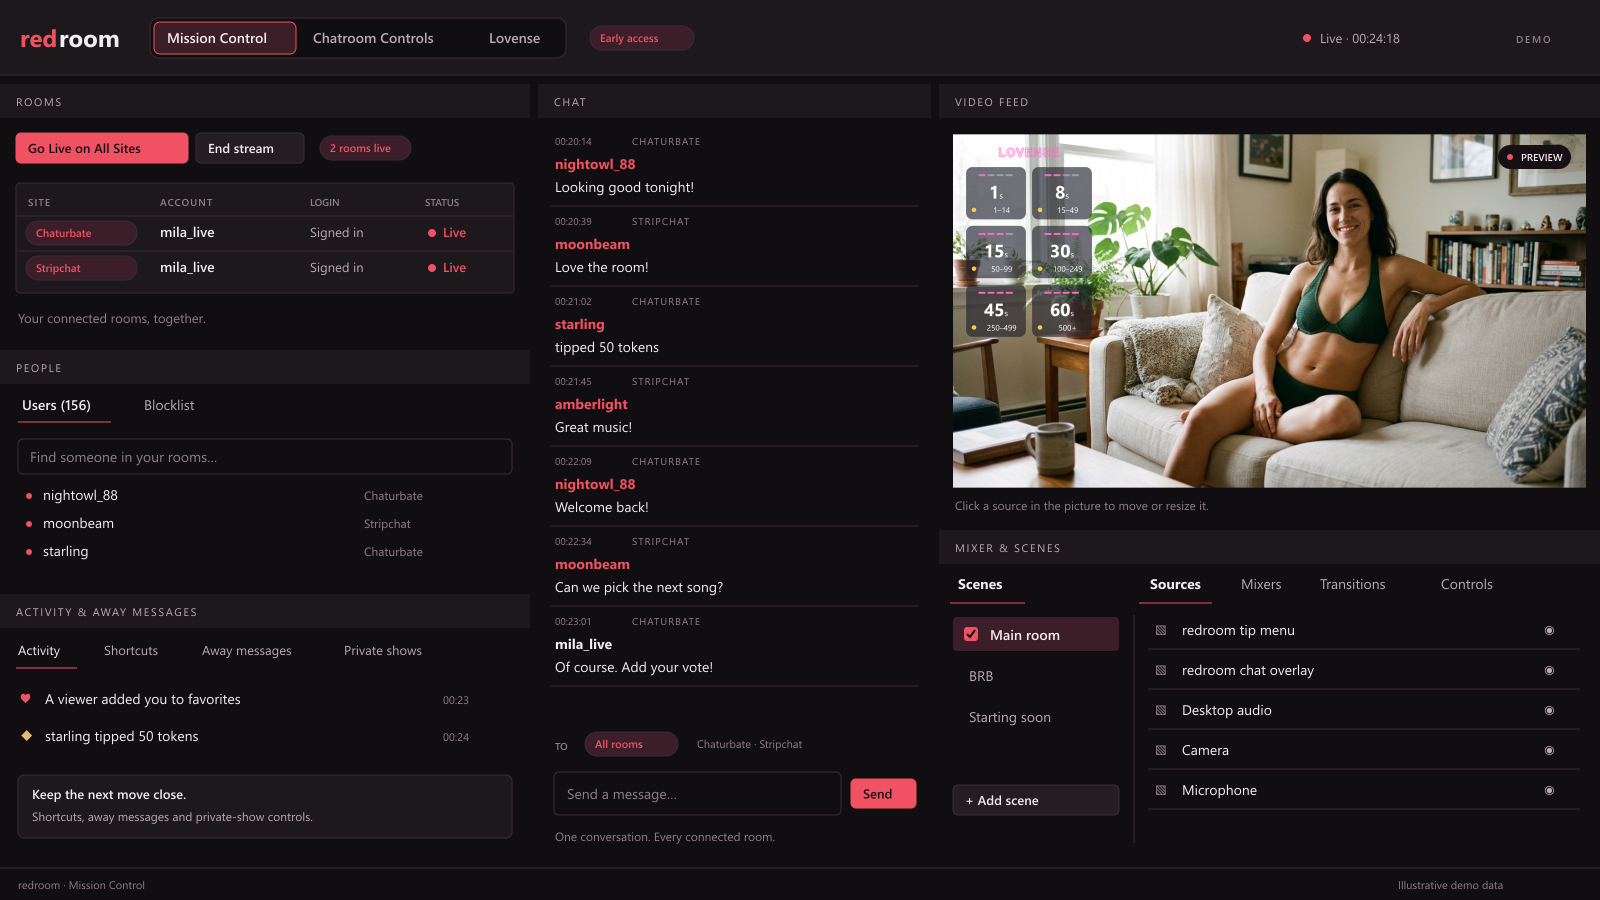Toggle visibility of redroom chat overlay source
The width and height of the screenshot is (1600, 900).
pos(1549,671)
